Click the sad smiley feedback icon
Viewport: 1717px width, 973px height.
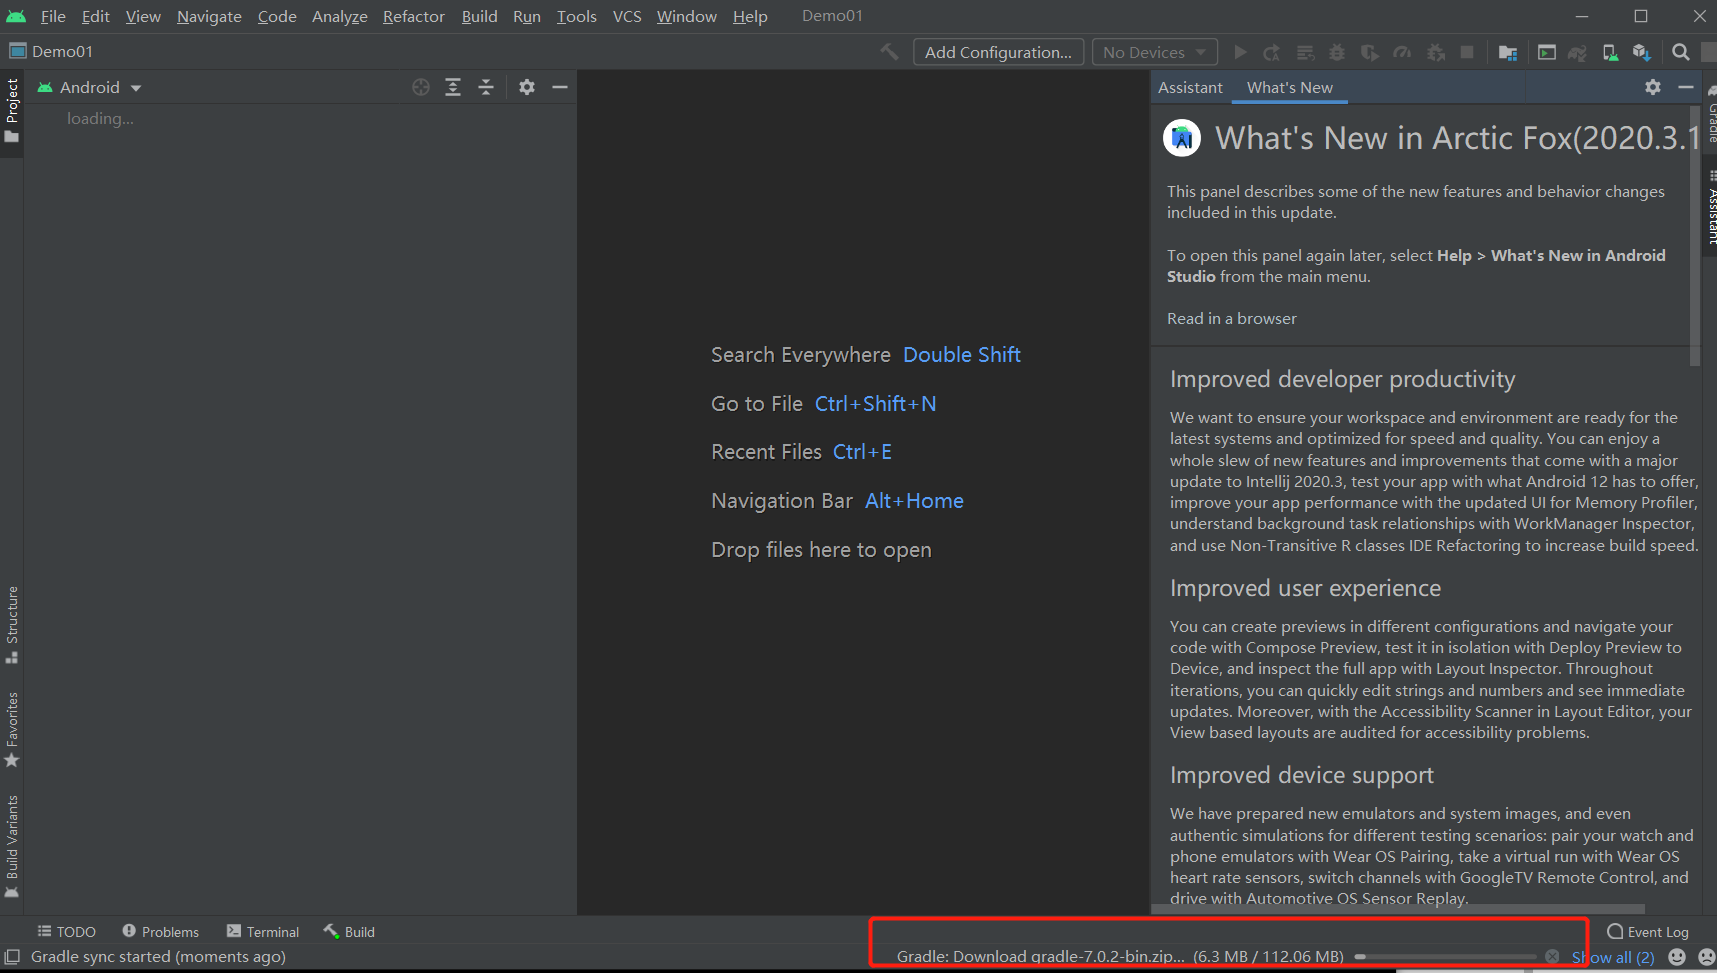1707,957
